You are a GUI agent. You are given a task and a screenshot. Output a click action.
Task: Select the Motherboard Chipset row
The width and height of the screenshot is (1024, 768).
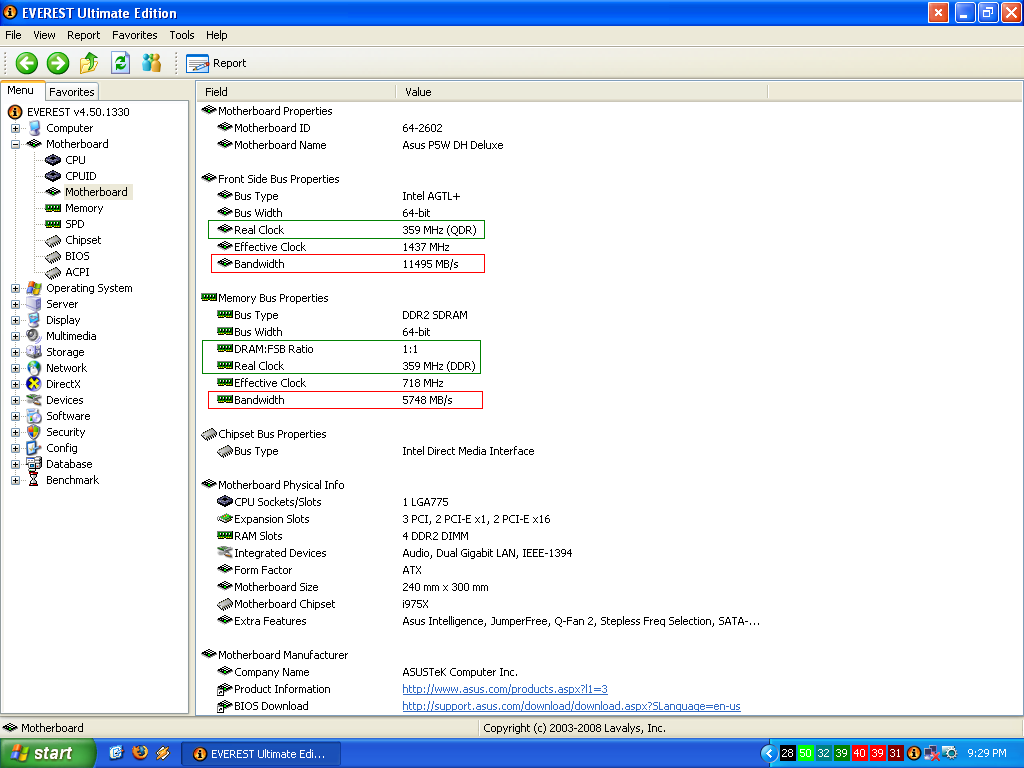[x=323, y=604]
